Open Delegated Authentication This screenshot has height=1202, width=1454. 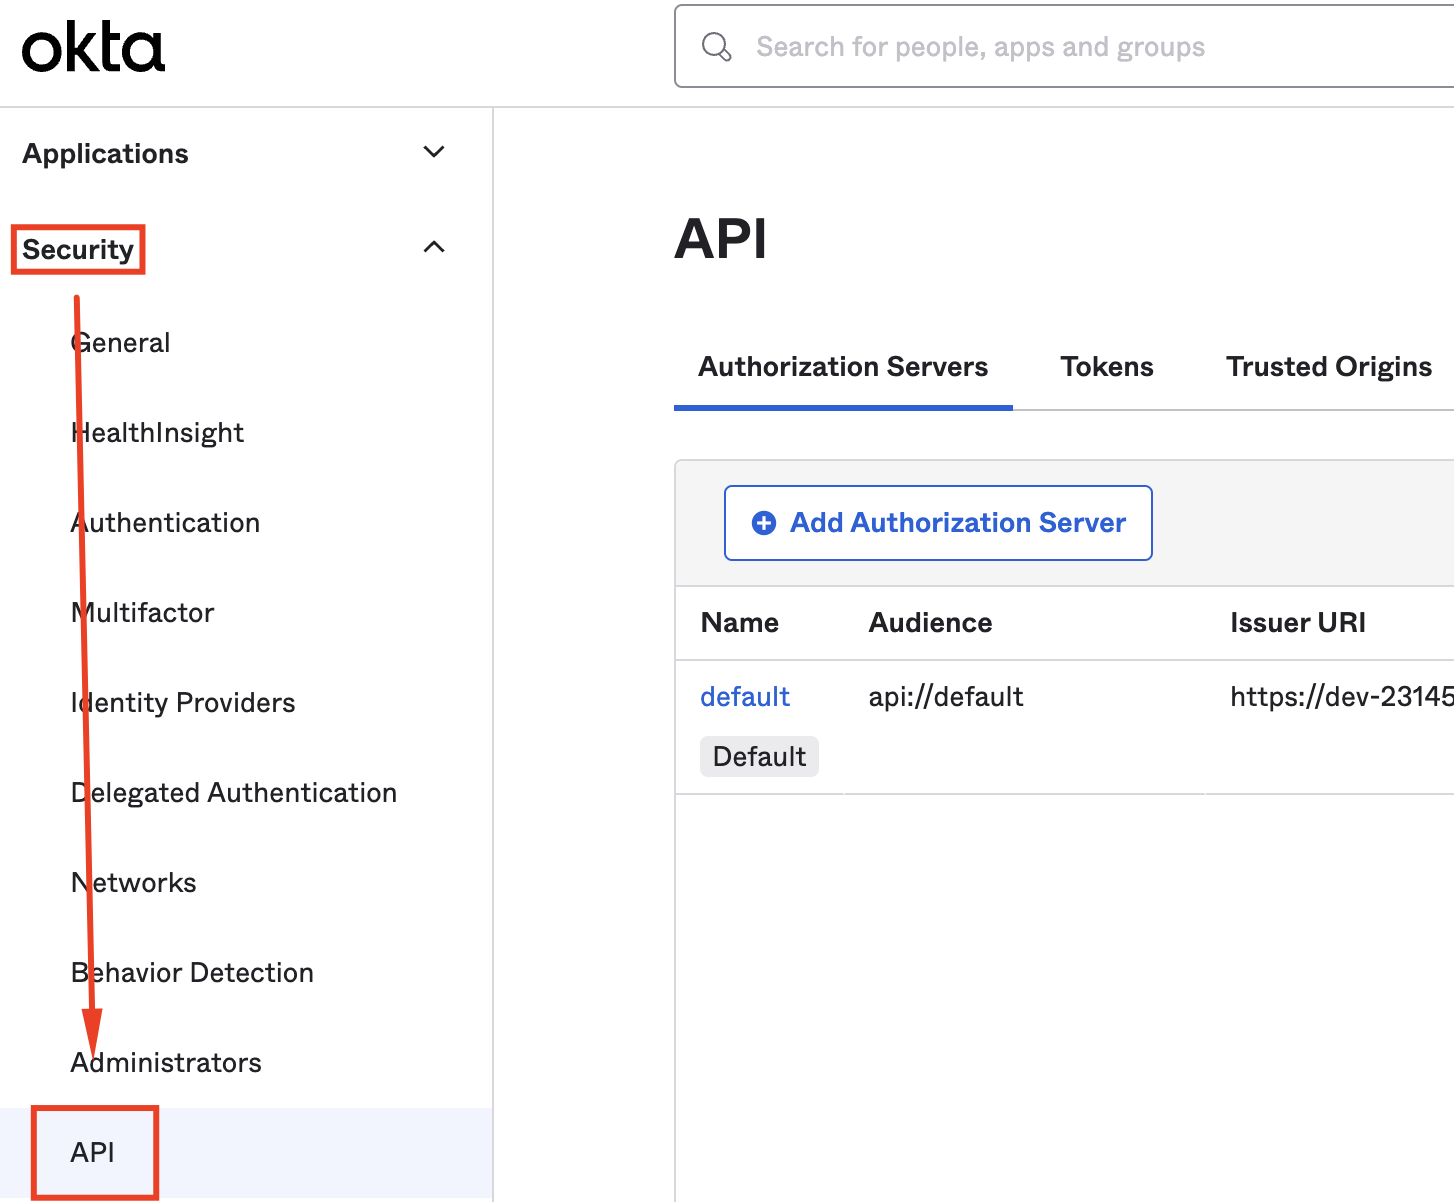click(234, 793)
